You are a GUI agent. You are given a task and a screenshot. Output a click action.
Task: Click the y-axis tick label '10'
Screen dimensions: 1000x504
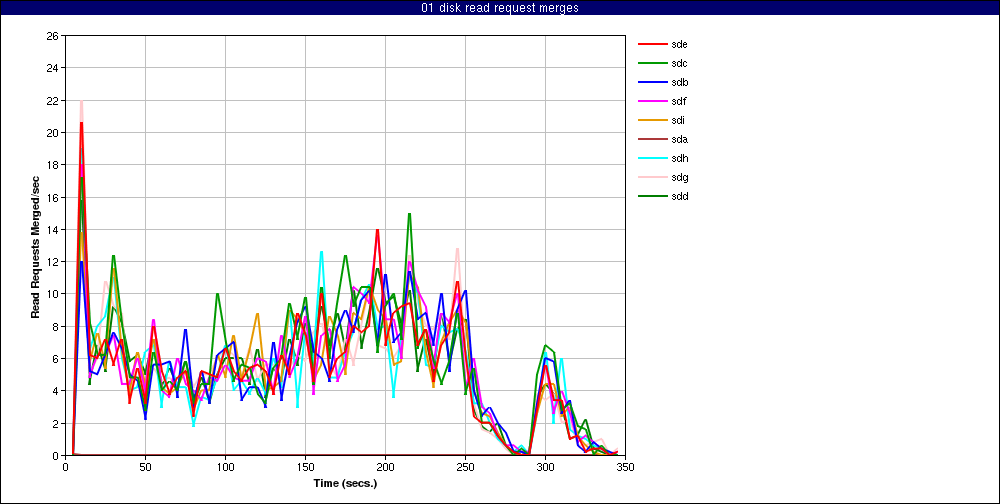click(x=53, y=294)
